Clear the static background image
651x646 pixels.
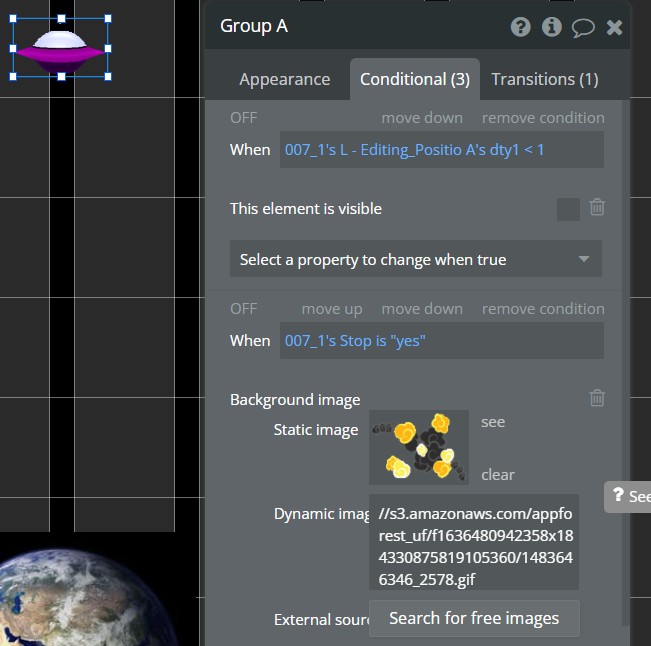click(x=497, y=475)
